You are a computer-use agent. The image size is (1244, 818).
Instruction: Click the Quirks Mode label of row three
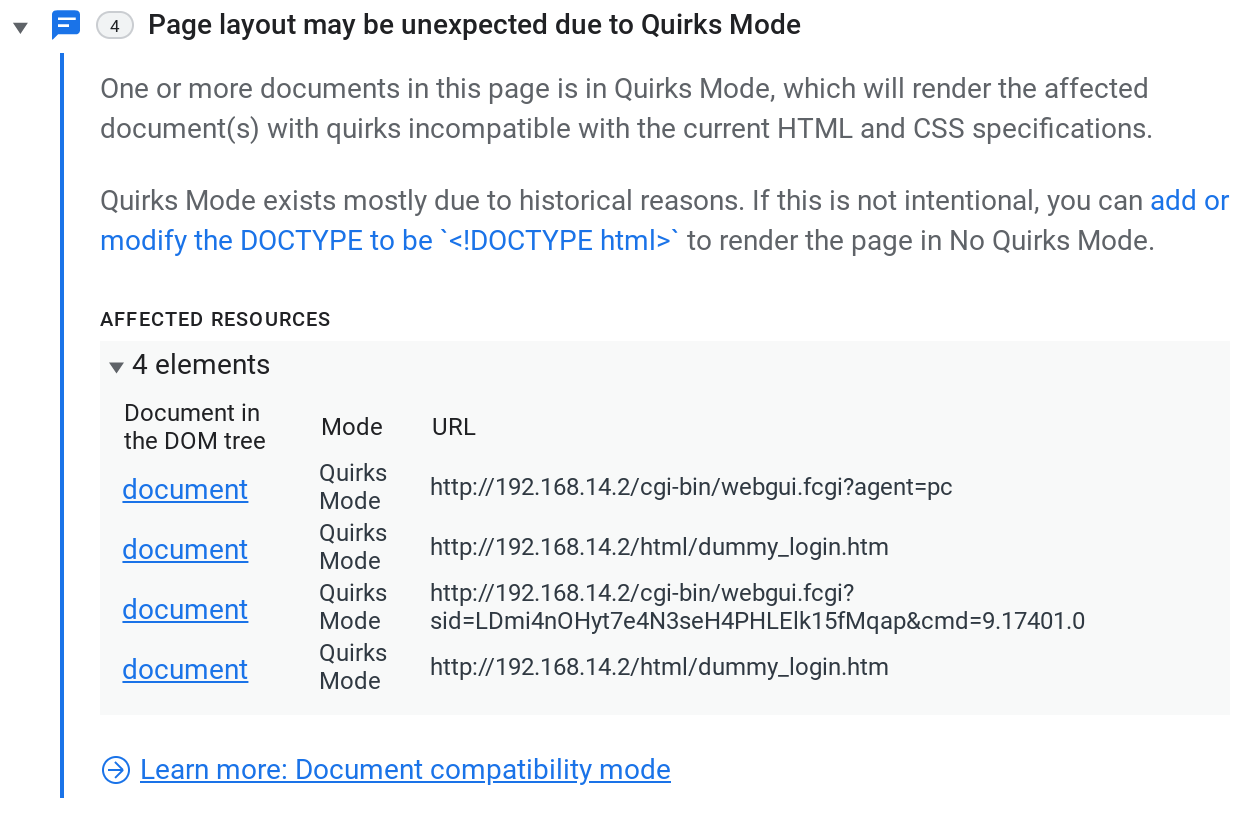(x=353, y=607)
